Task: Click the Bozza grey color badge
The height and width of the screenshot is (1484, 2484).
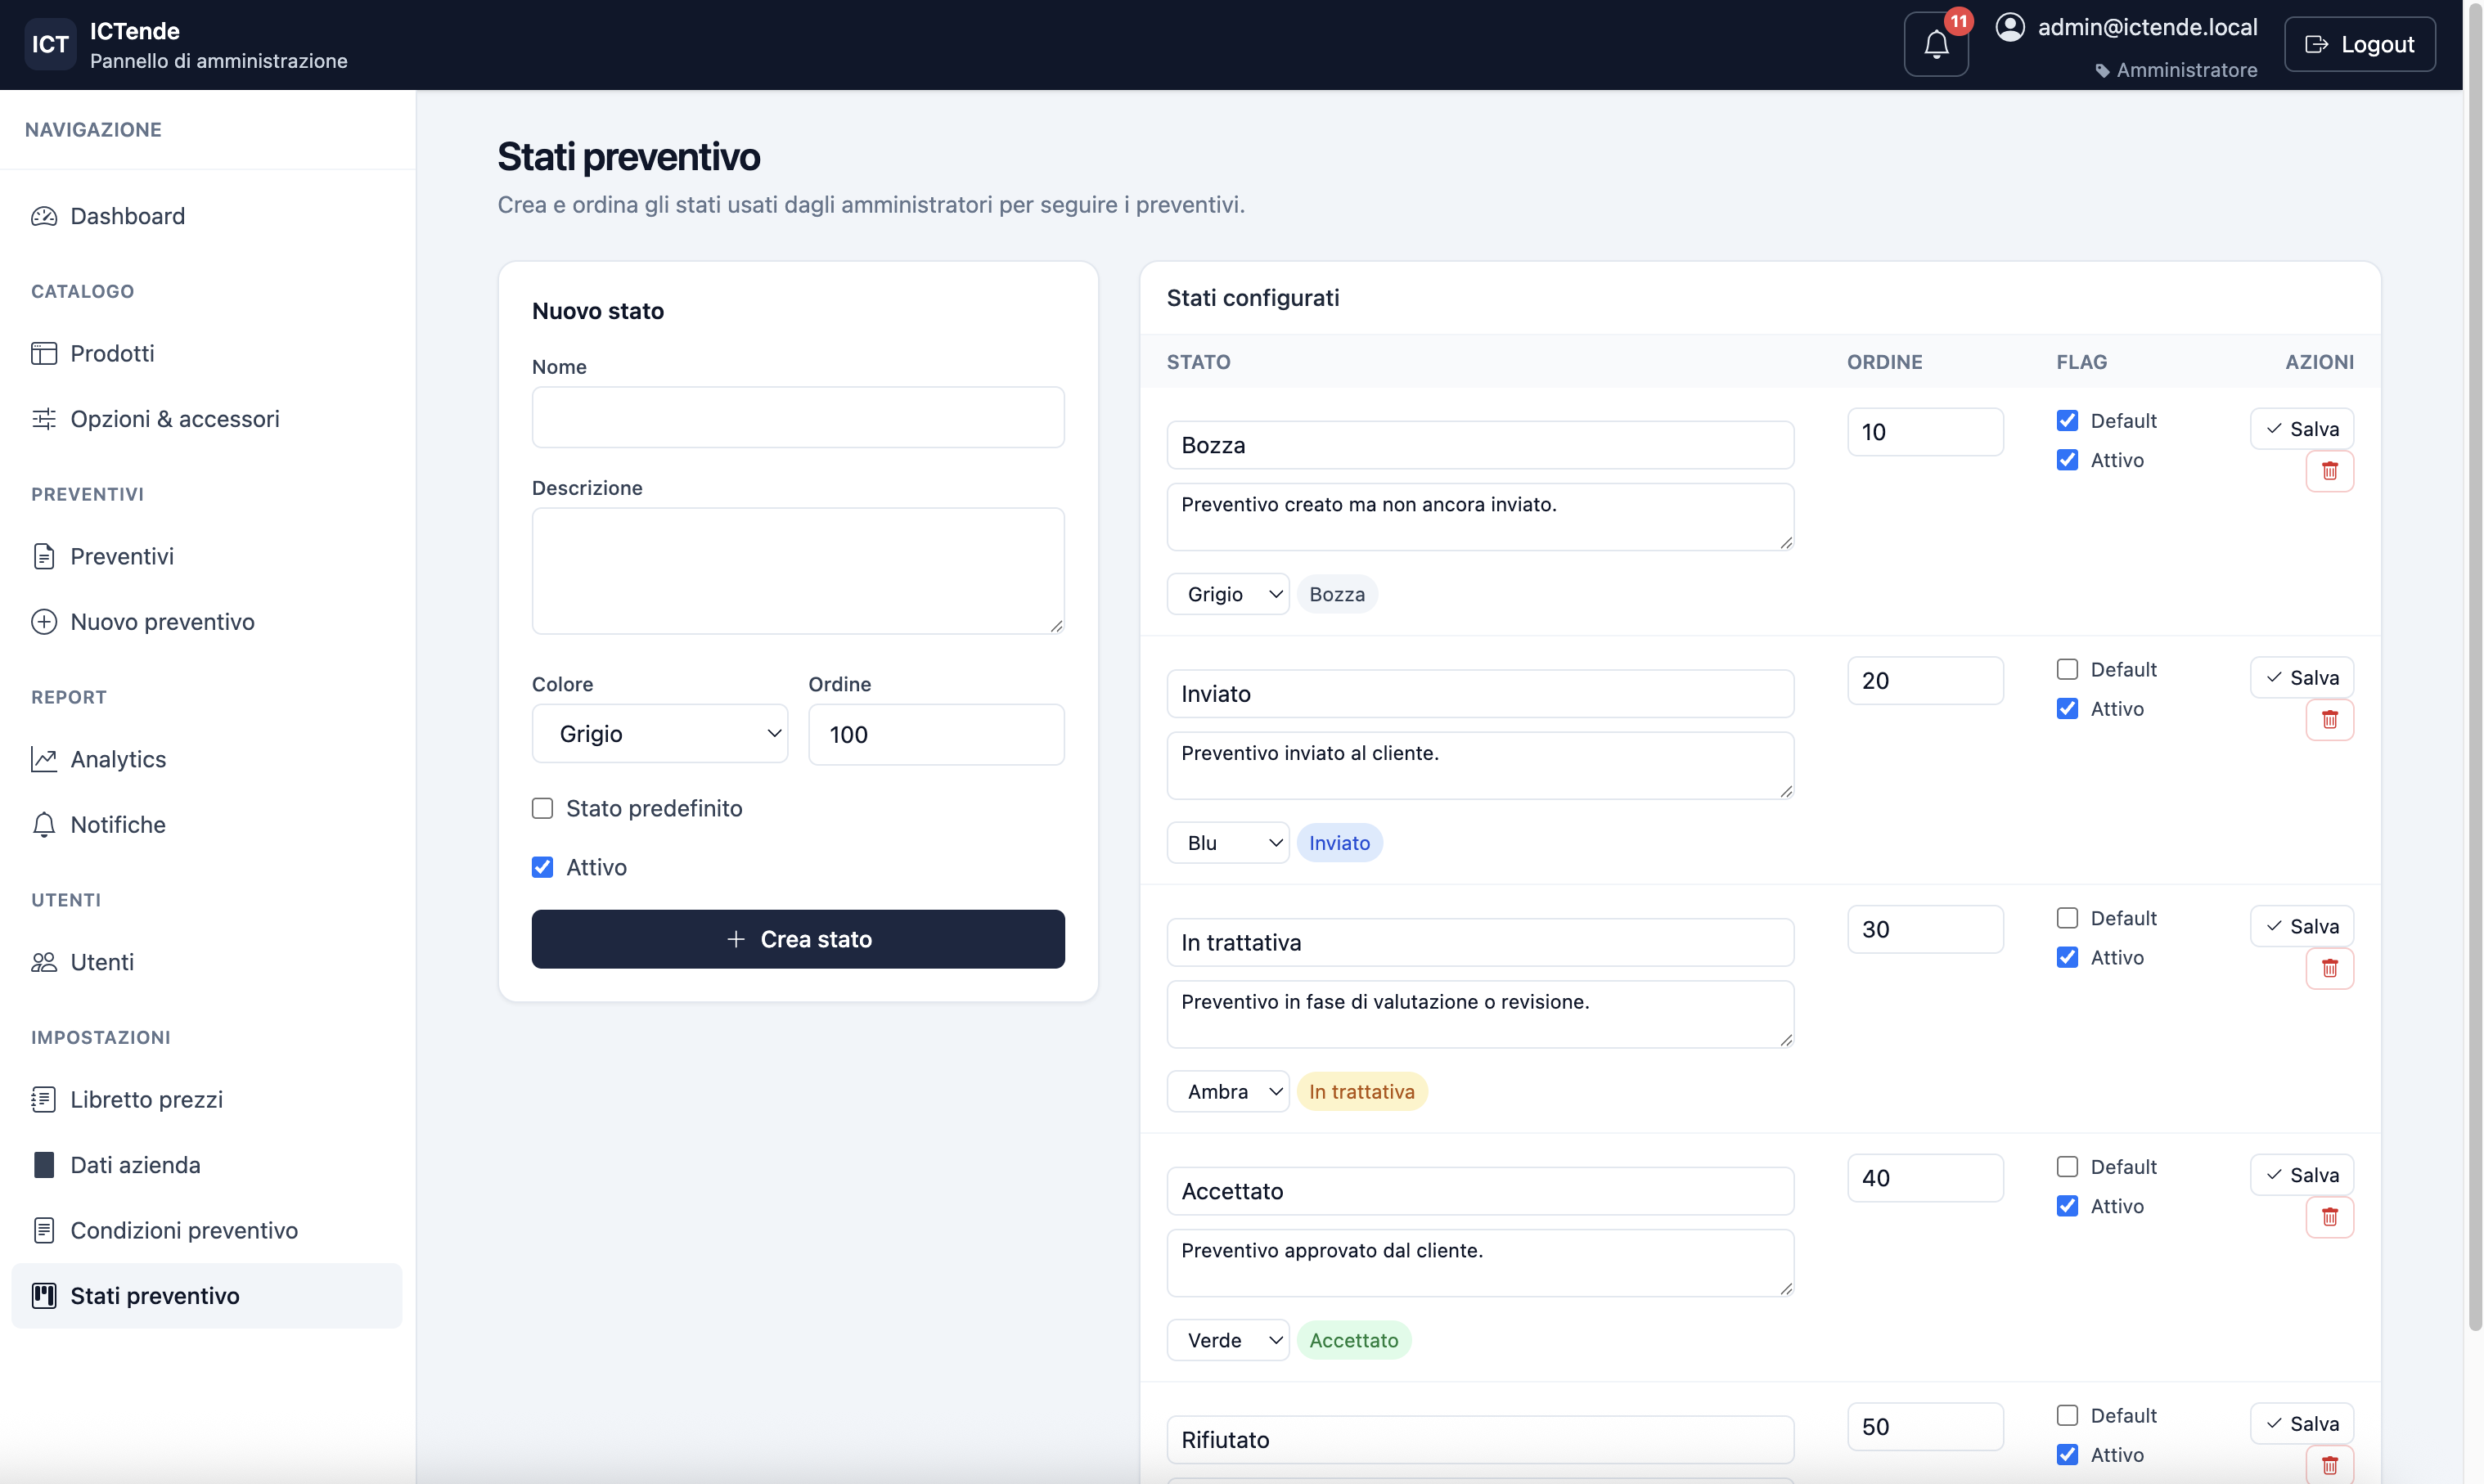Action: click(1337, 594)
